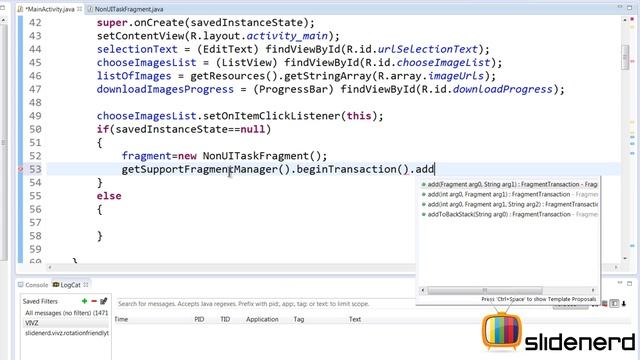Click the PID column header
Screen dimensions: 640x360
[x=199, y=319]
